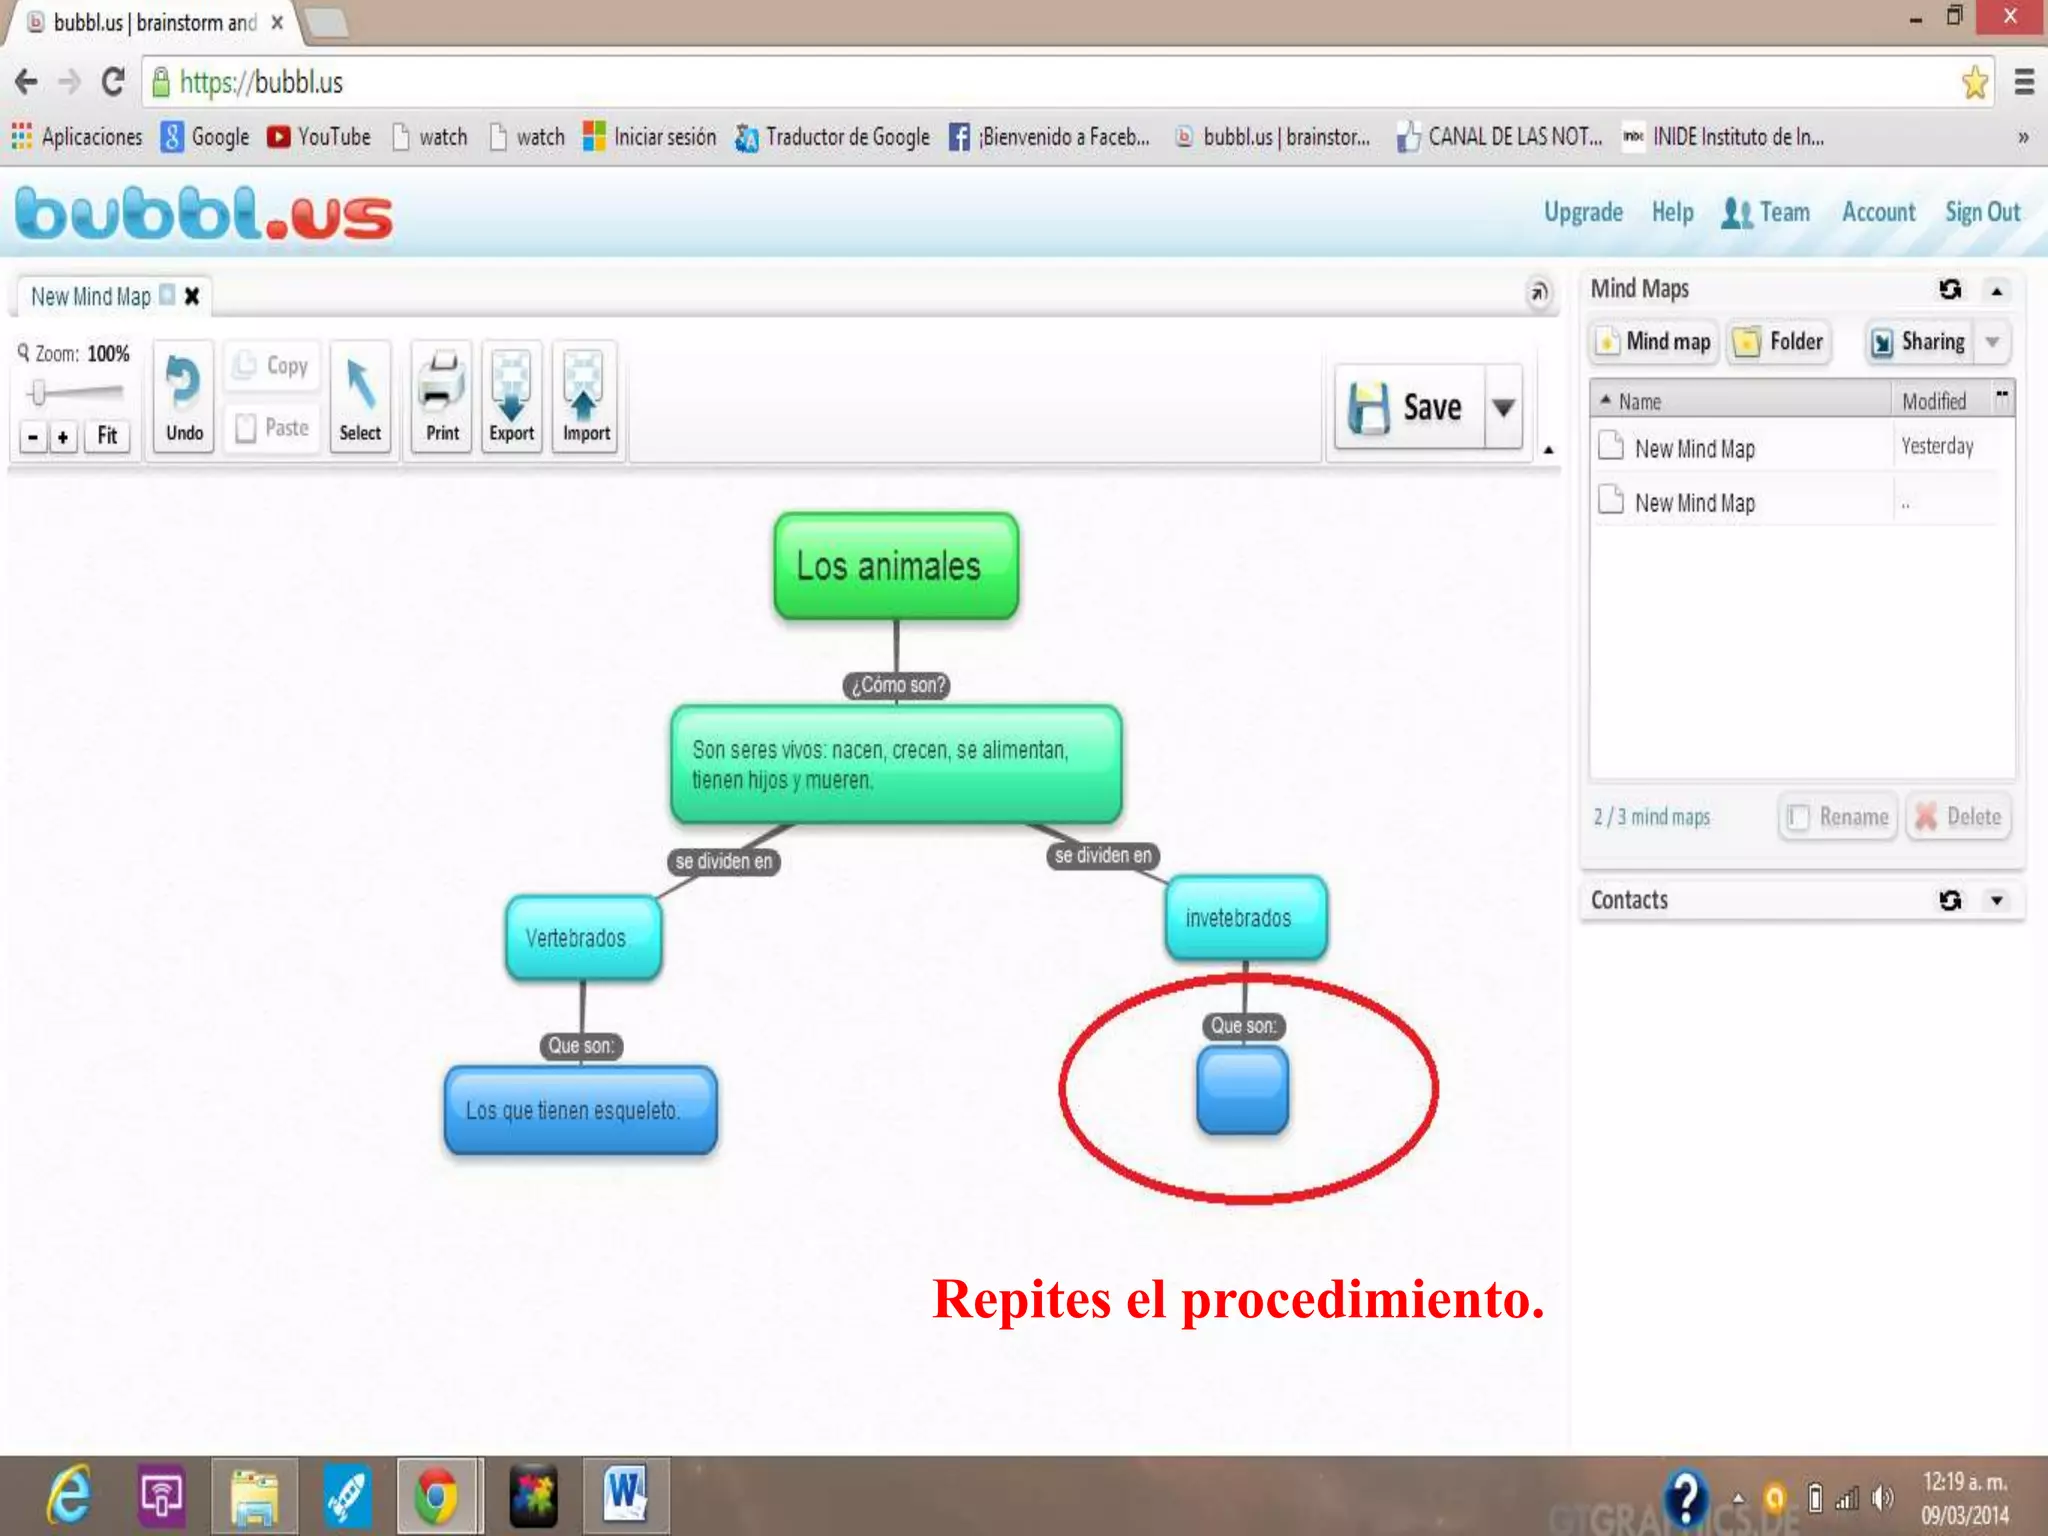This screenshot has height=1536, width=2048.
Task: Click the address bar URL
Action: point(261,83)
